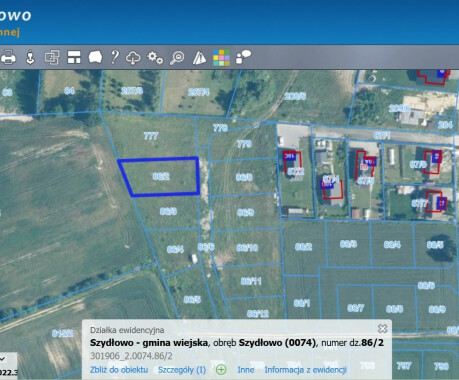Open the overlapping windows layers tool
This screenshot has width=459, height=380.
coord(52,57)
